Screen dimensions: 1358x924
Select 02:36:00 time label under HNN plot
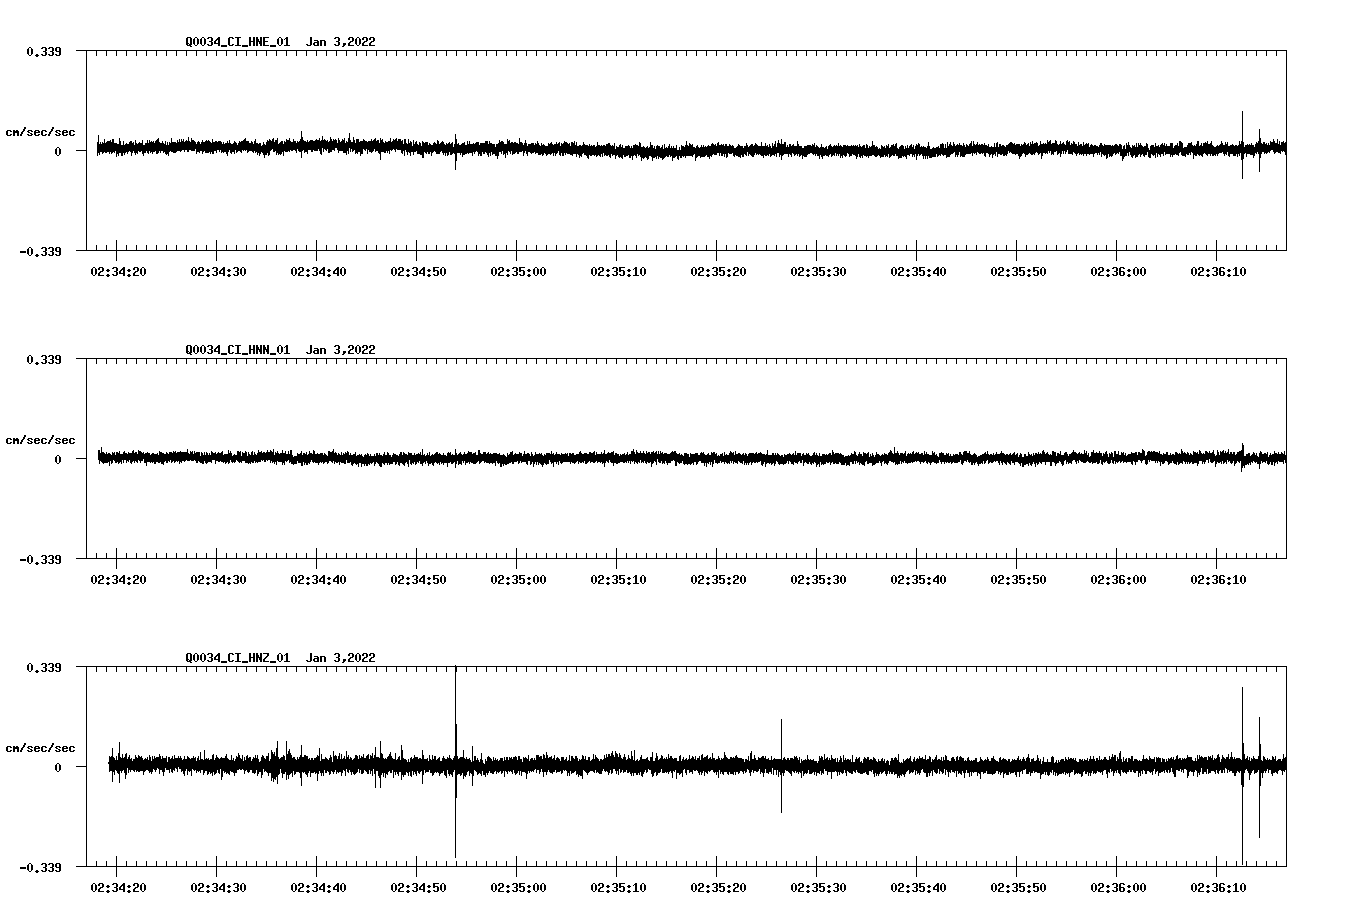coord(1118,579)
